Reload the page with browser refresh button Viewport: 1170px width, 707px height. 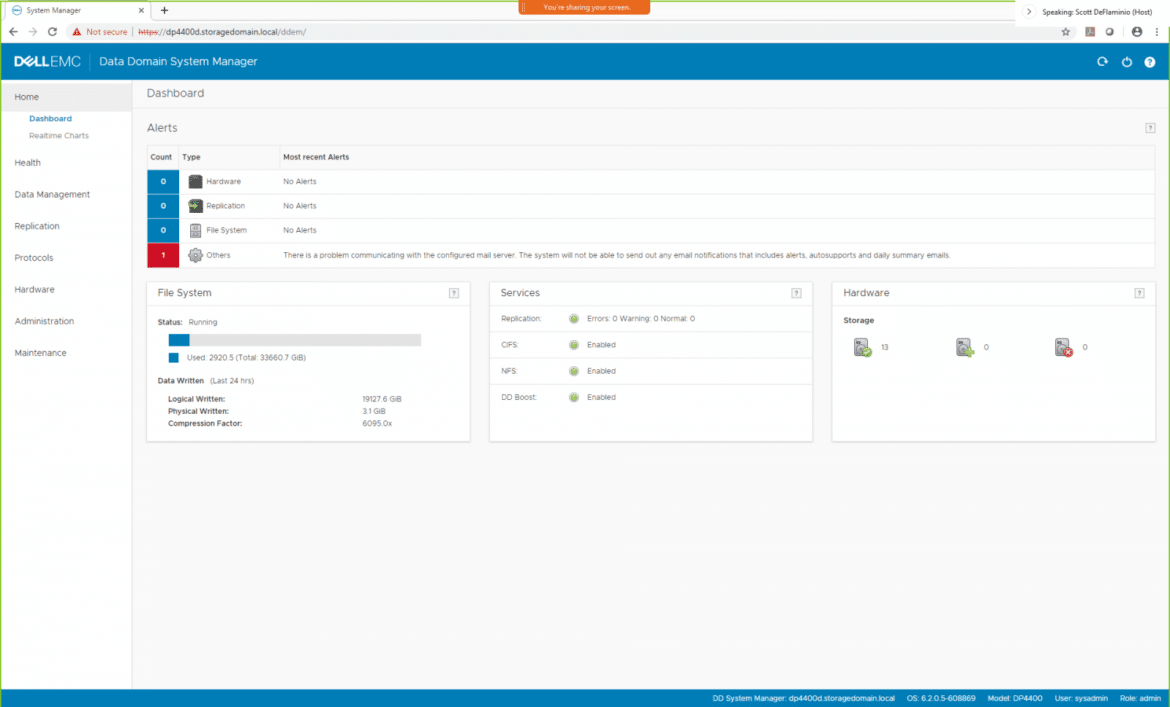coord(52,32)
